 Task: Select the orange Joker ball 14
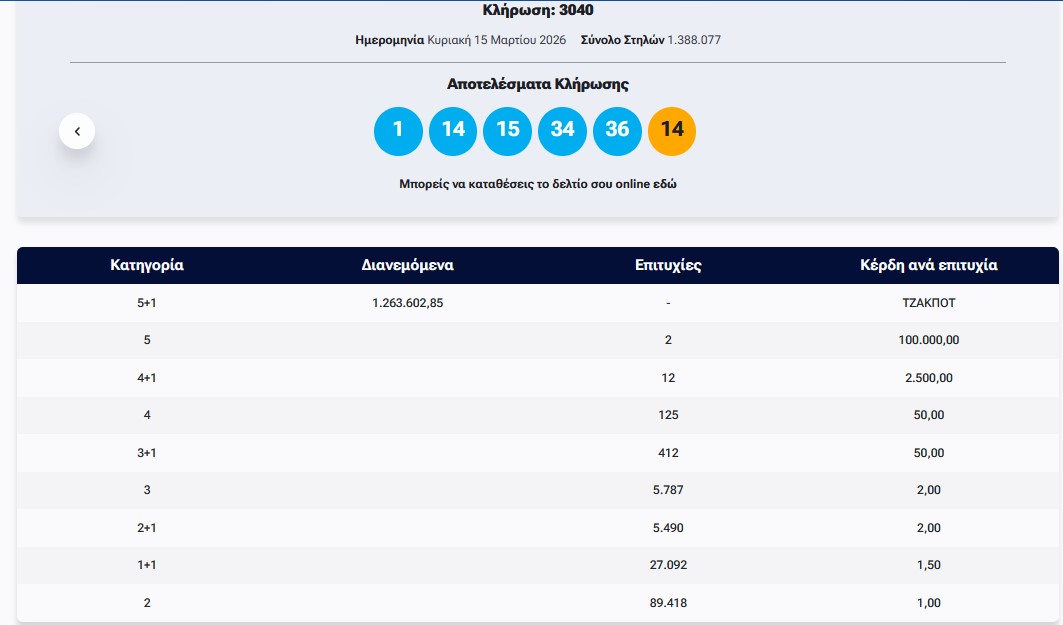click(x=672, y=130)
